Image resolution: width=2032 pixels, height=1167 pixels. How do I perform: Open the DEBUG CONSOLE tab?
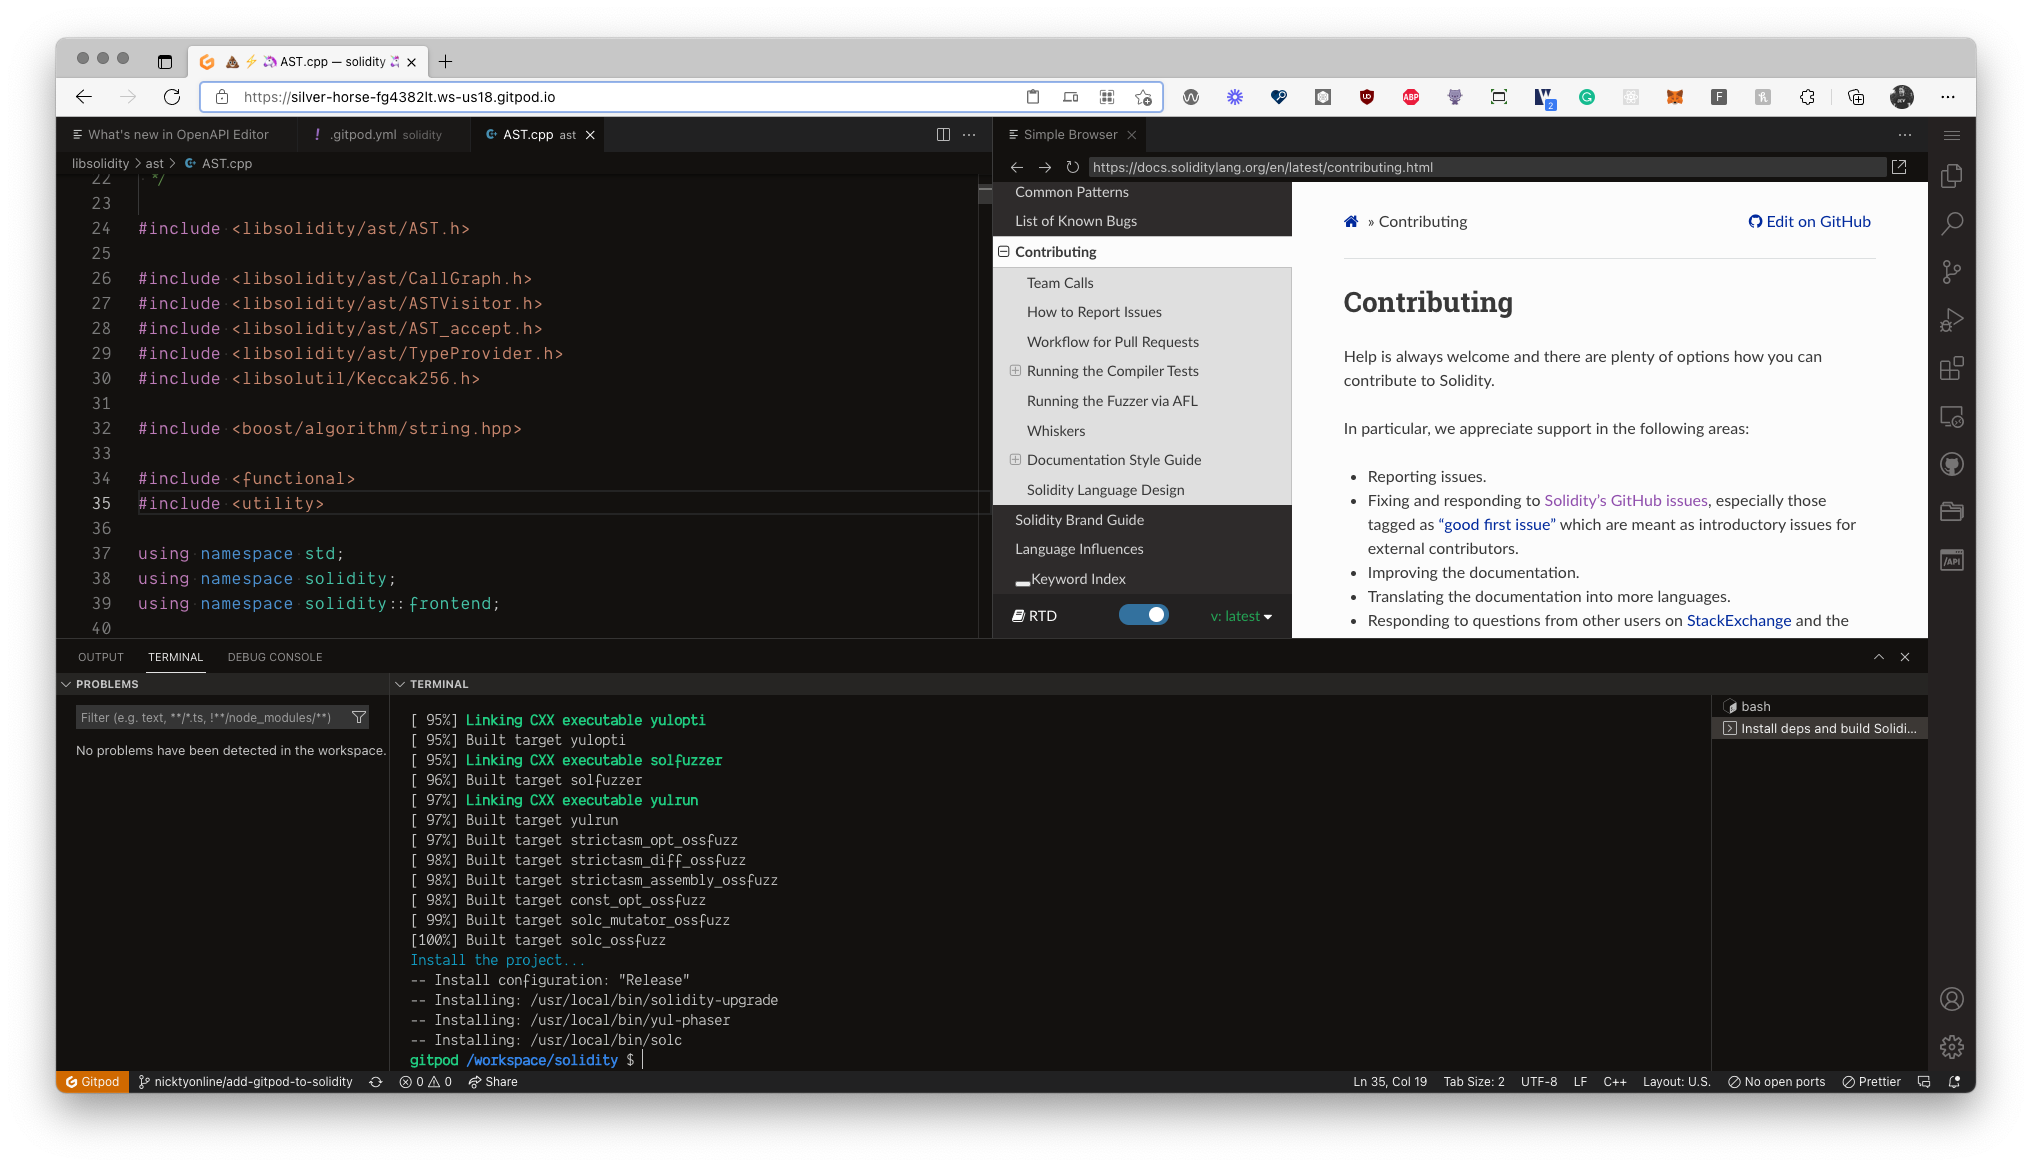274,657
